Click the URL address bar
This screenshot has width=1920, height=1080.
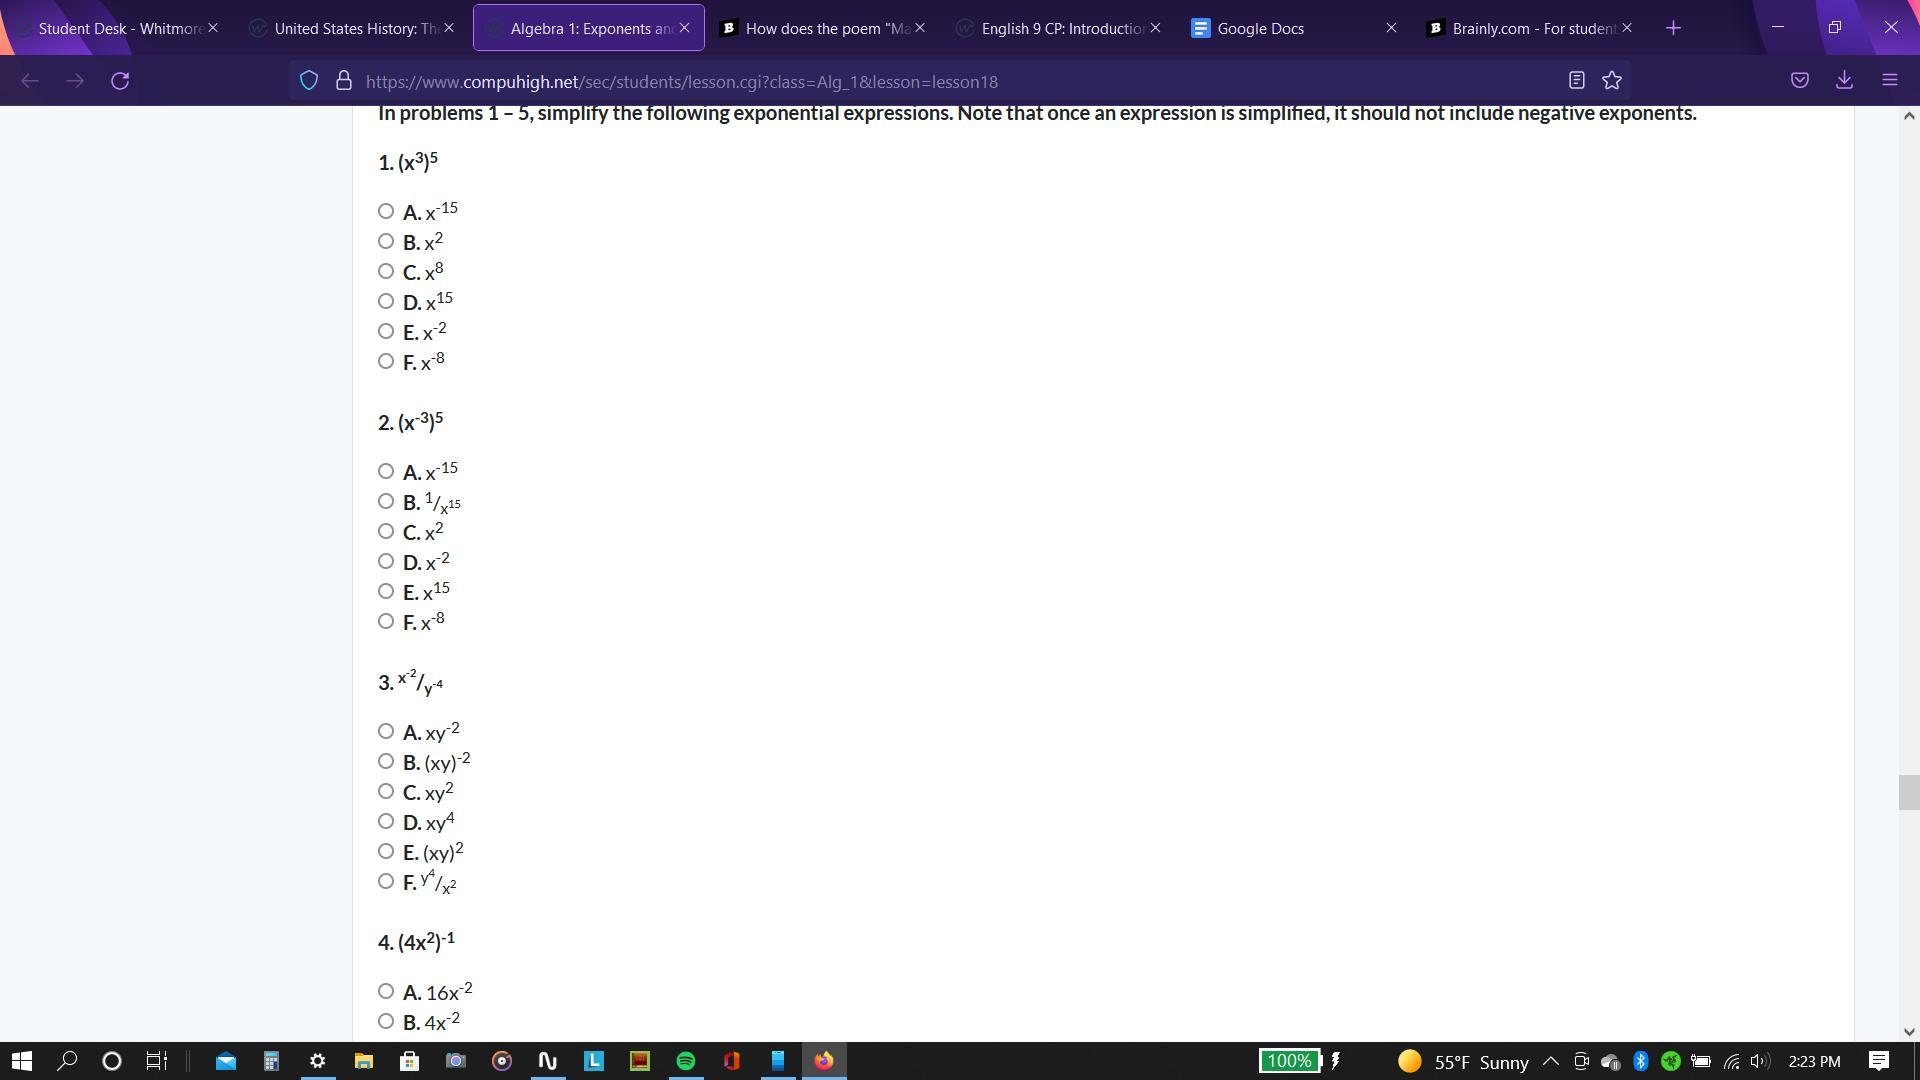(900, 81)
